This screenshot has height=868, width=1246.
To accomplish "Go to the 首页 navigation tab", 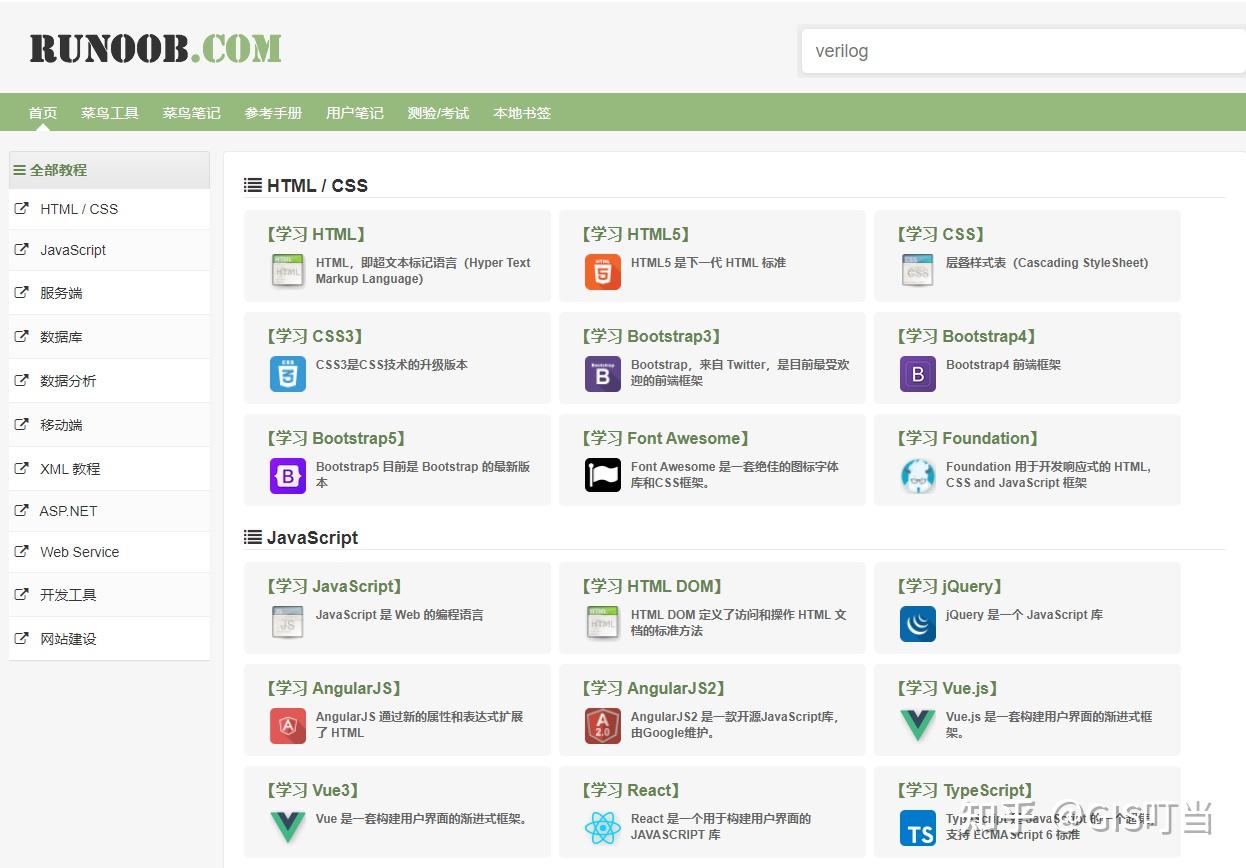I will coord(43,113).
